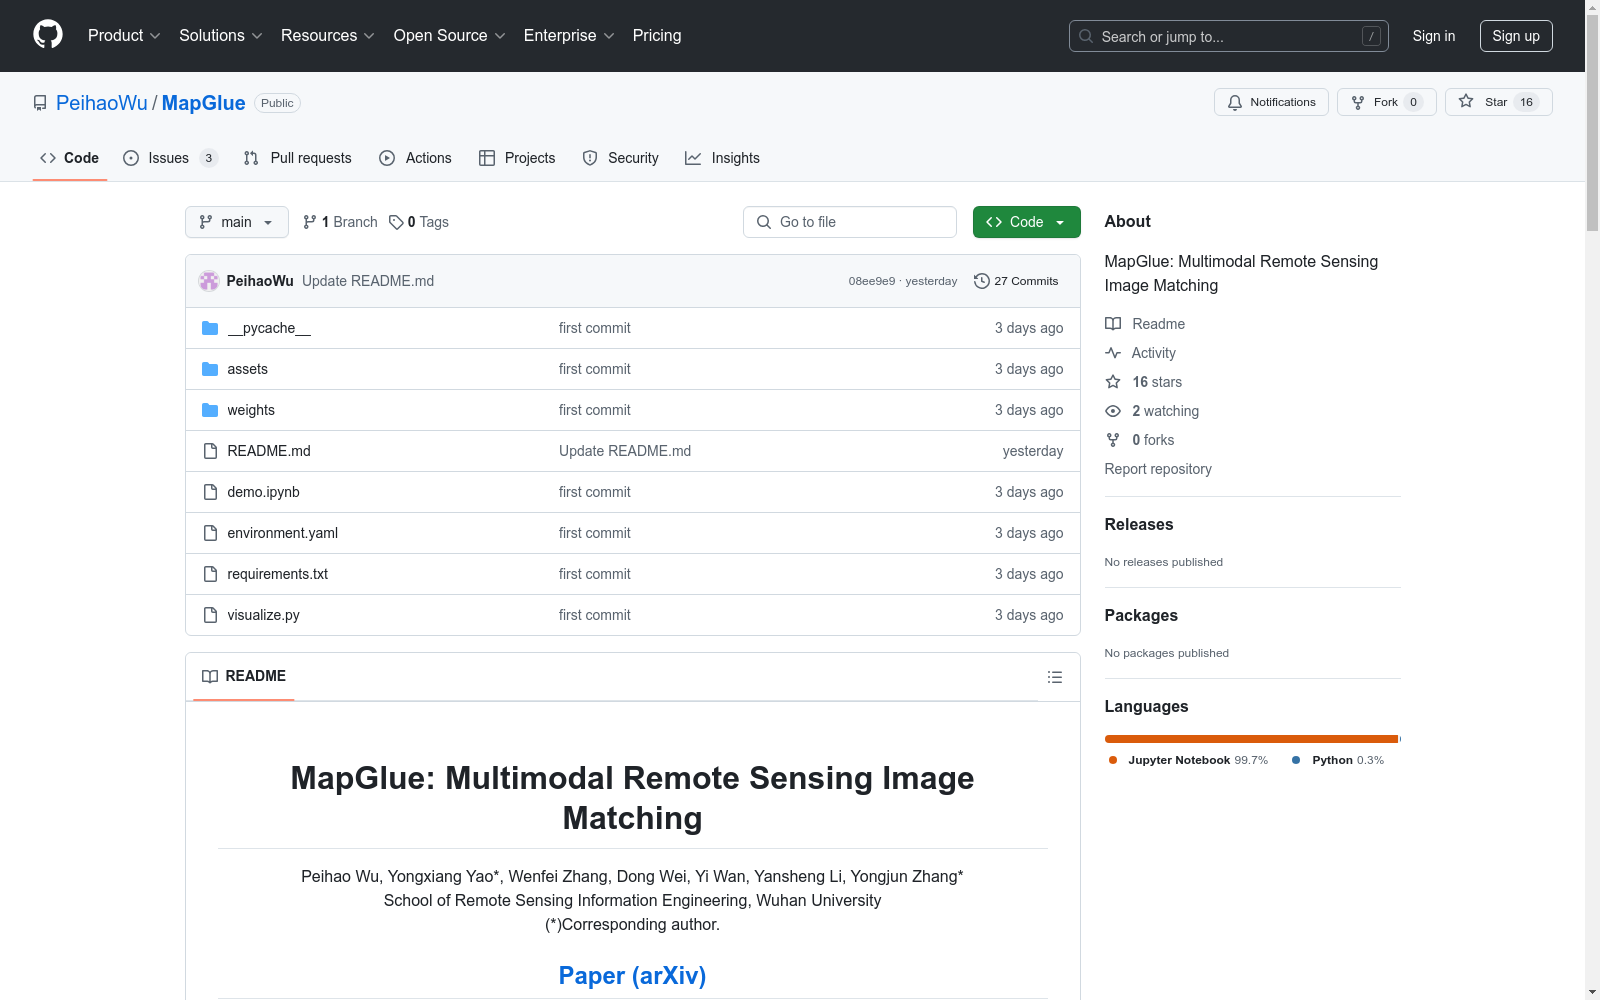Screen dimensions: 1600x1000
Task: Open the README outline list icon
Action: (x=1054, y=677)
